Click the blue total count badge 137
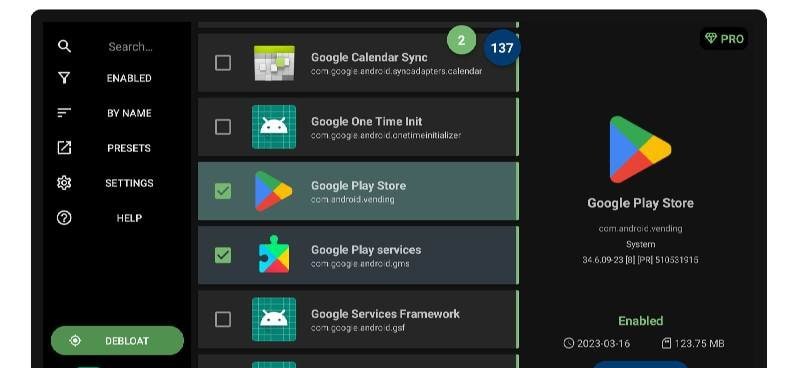This screenshot has width=800, height=368. [502, 48]
